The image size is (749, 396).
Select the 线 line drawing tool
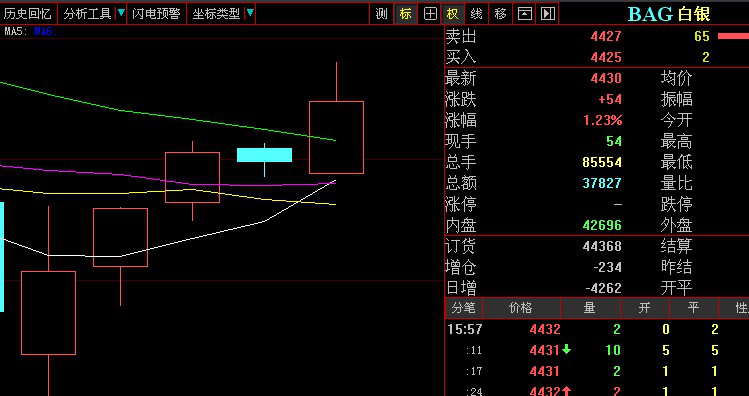(x=476, y=14)
